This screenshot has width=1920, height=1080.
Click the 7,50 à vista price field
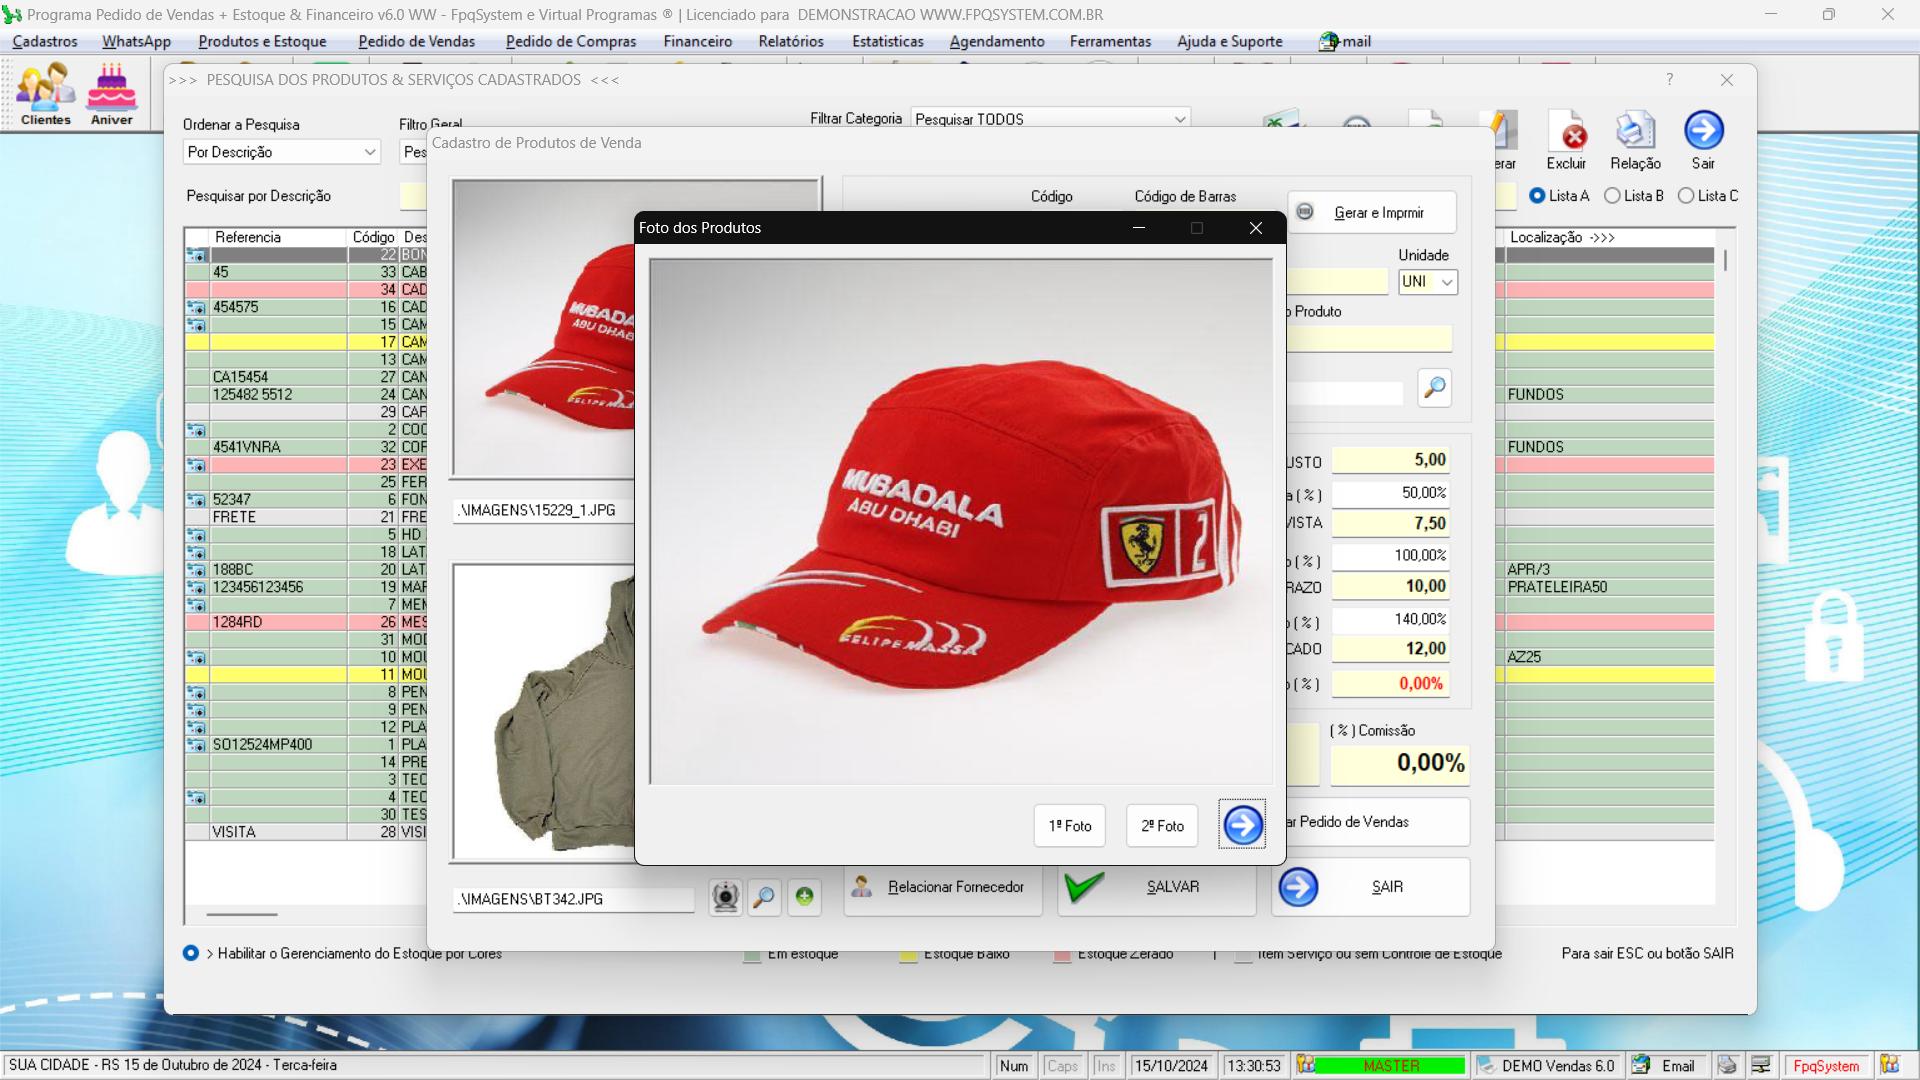(1391, 523)
